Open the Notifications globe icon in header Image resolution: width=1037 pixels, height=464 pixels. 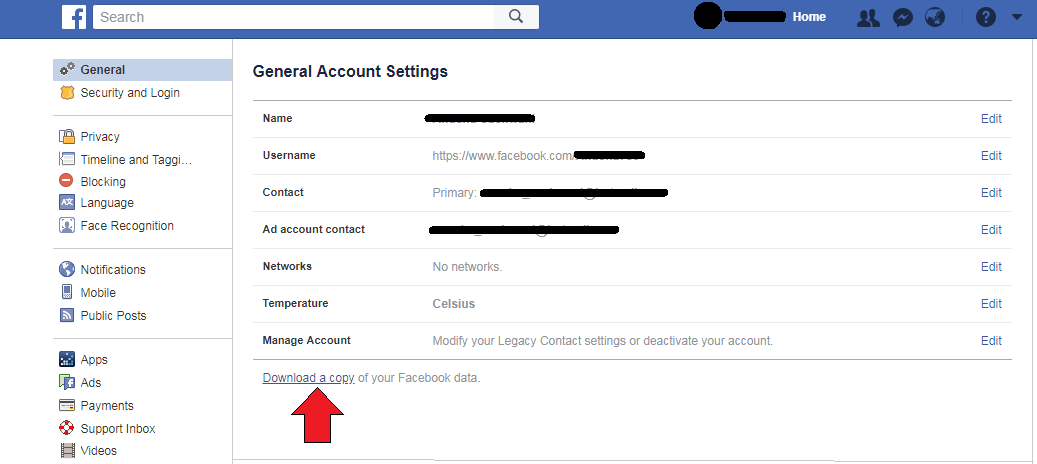pos(935,17)
